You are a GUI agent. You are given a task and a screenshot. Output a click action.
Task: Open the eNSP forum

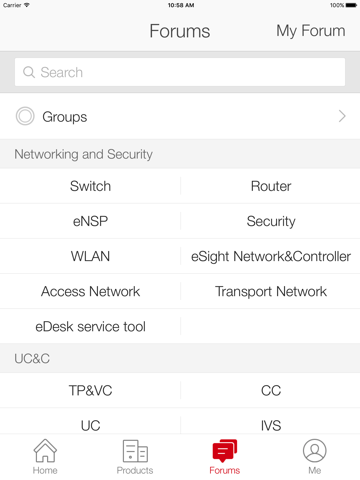90,221
